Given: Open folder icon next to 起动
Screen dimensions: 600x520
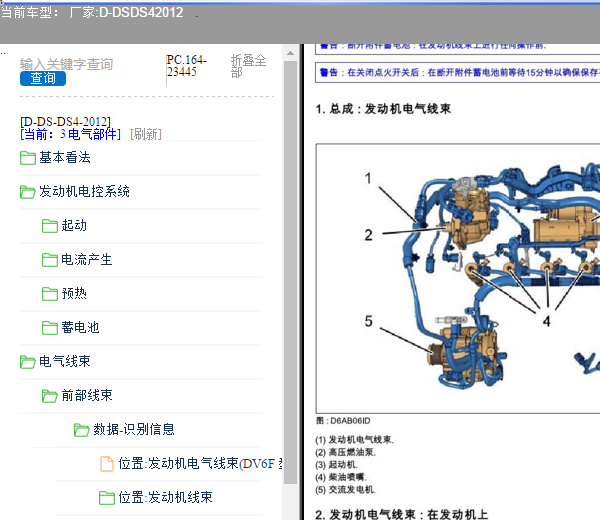Looking at the screenshot, I should click(x=50, y=226).
